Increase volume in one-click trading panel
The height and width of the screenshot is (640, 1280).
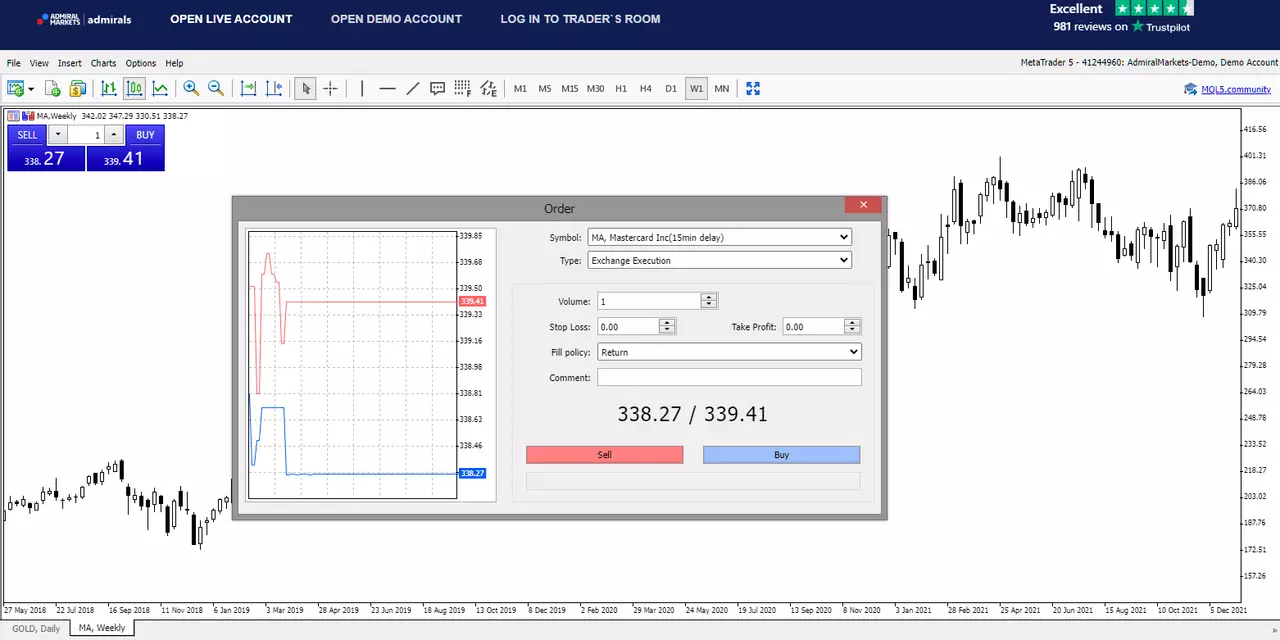pyautogui.click(x=114, y=135)
